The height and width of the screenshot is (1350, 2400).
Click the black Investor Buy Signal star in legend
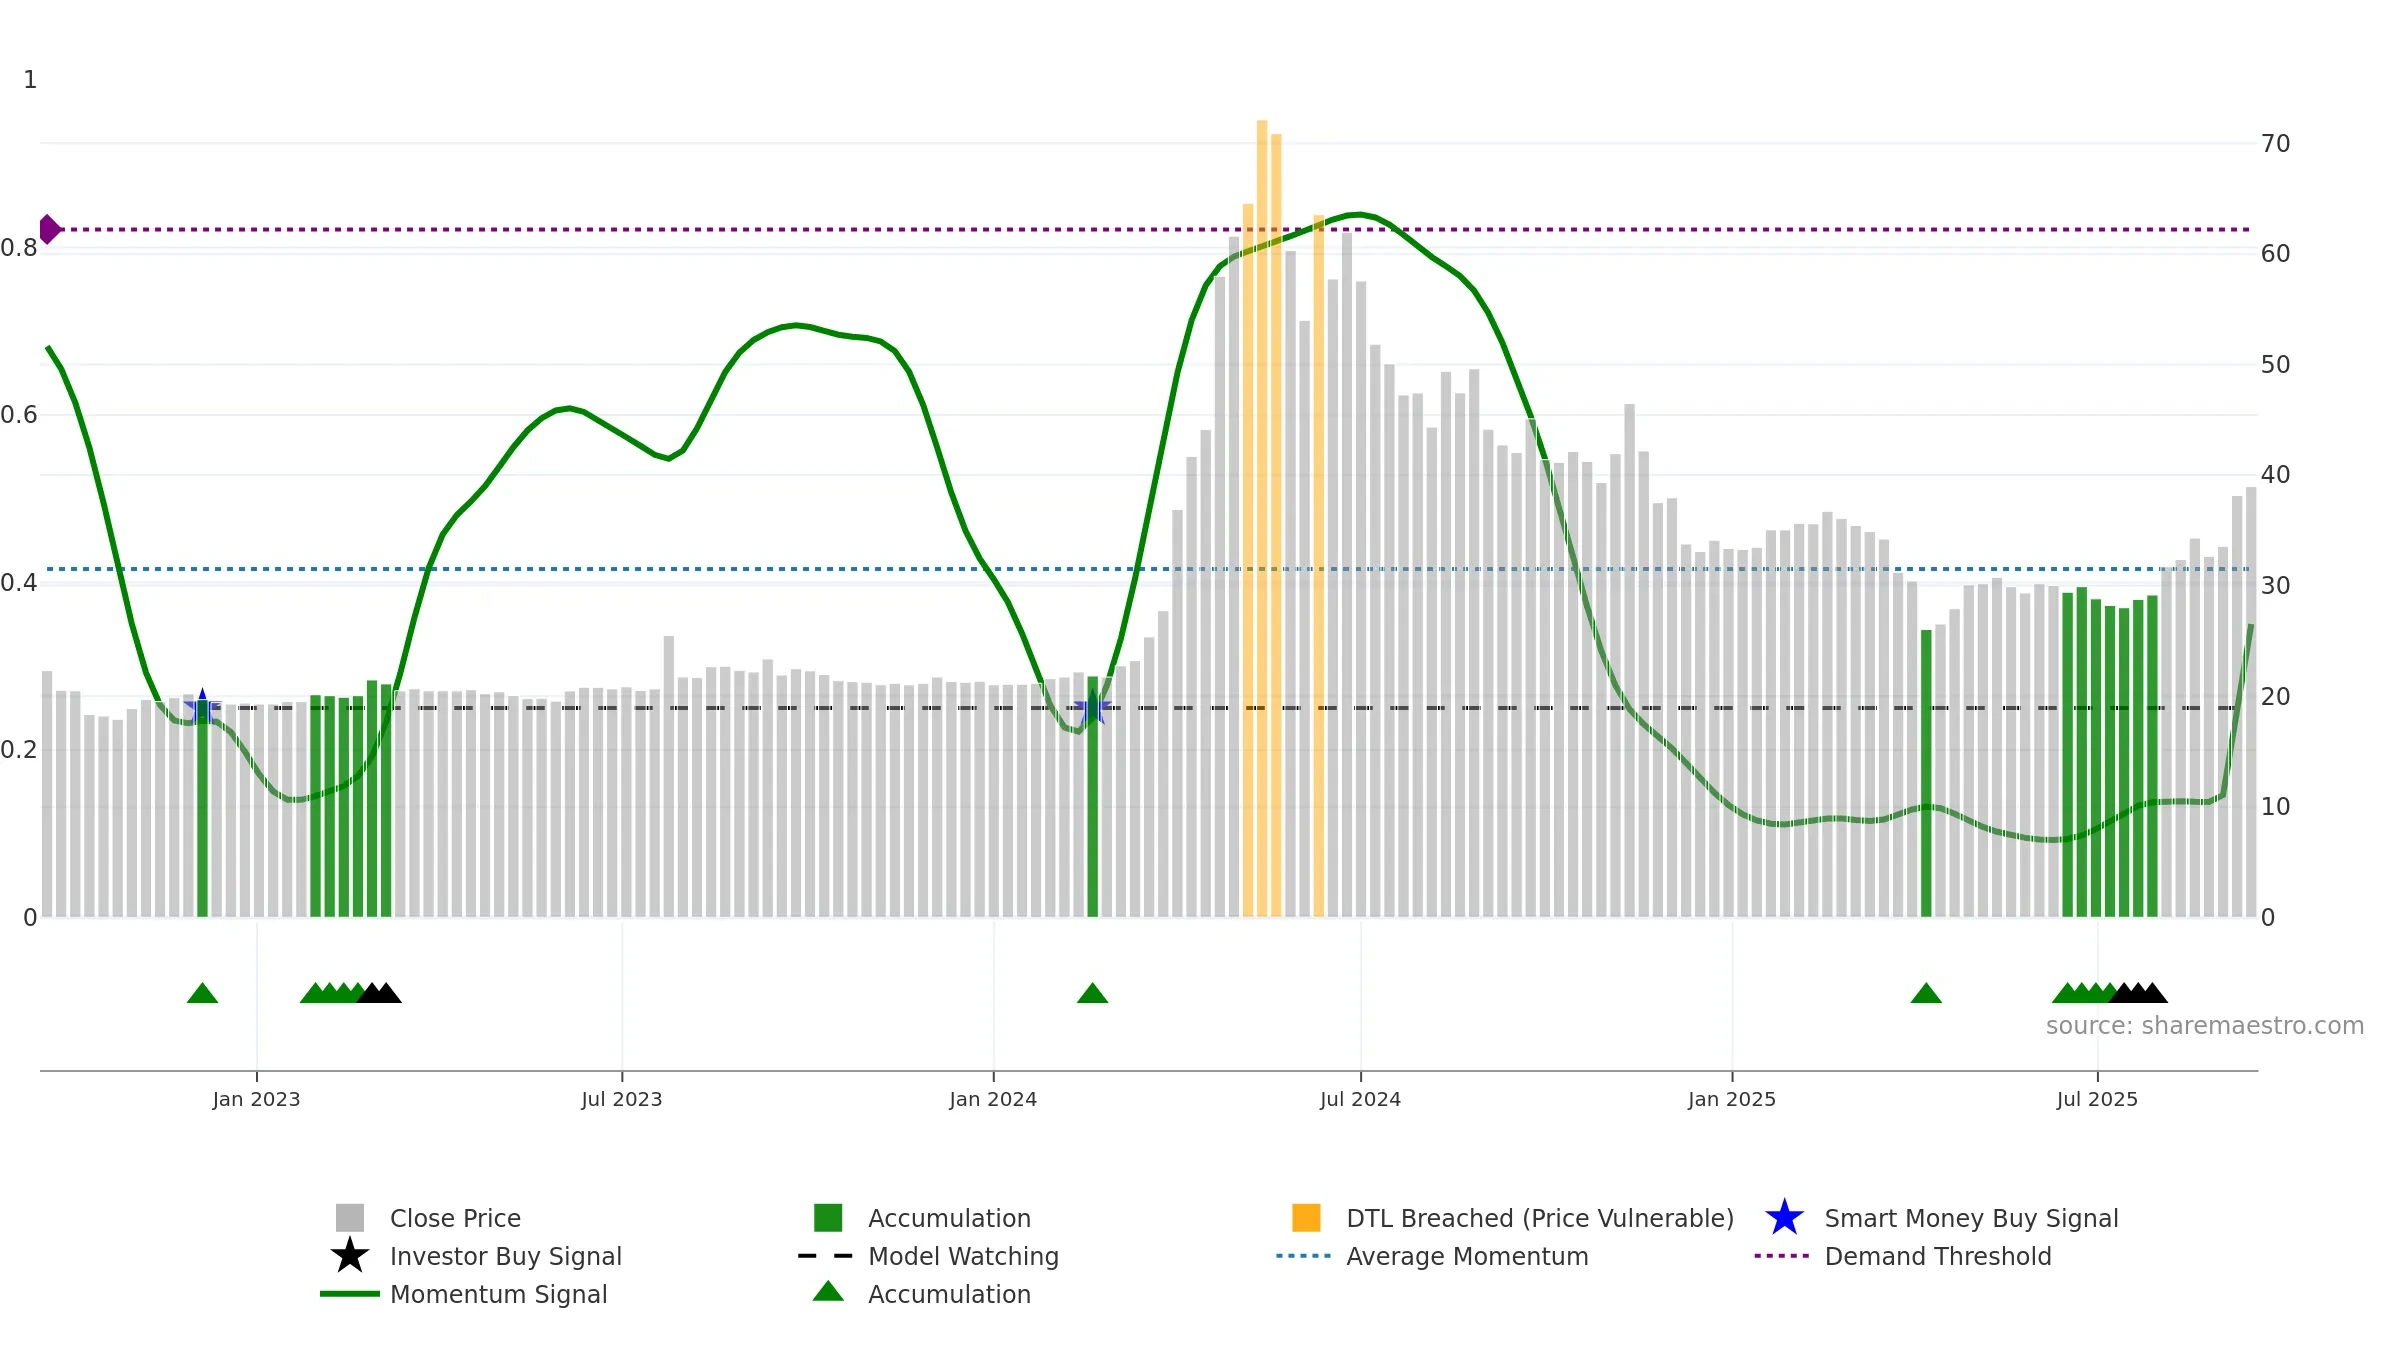click(350, 1256)
